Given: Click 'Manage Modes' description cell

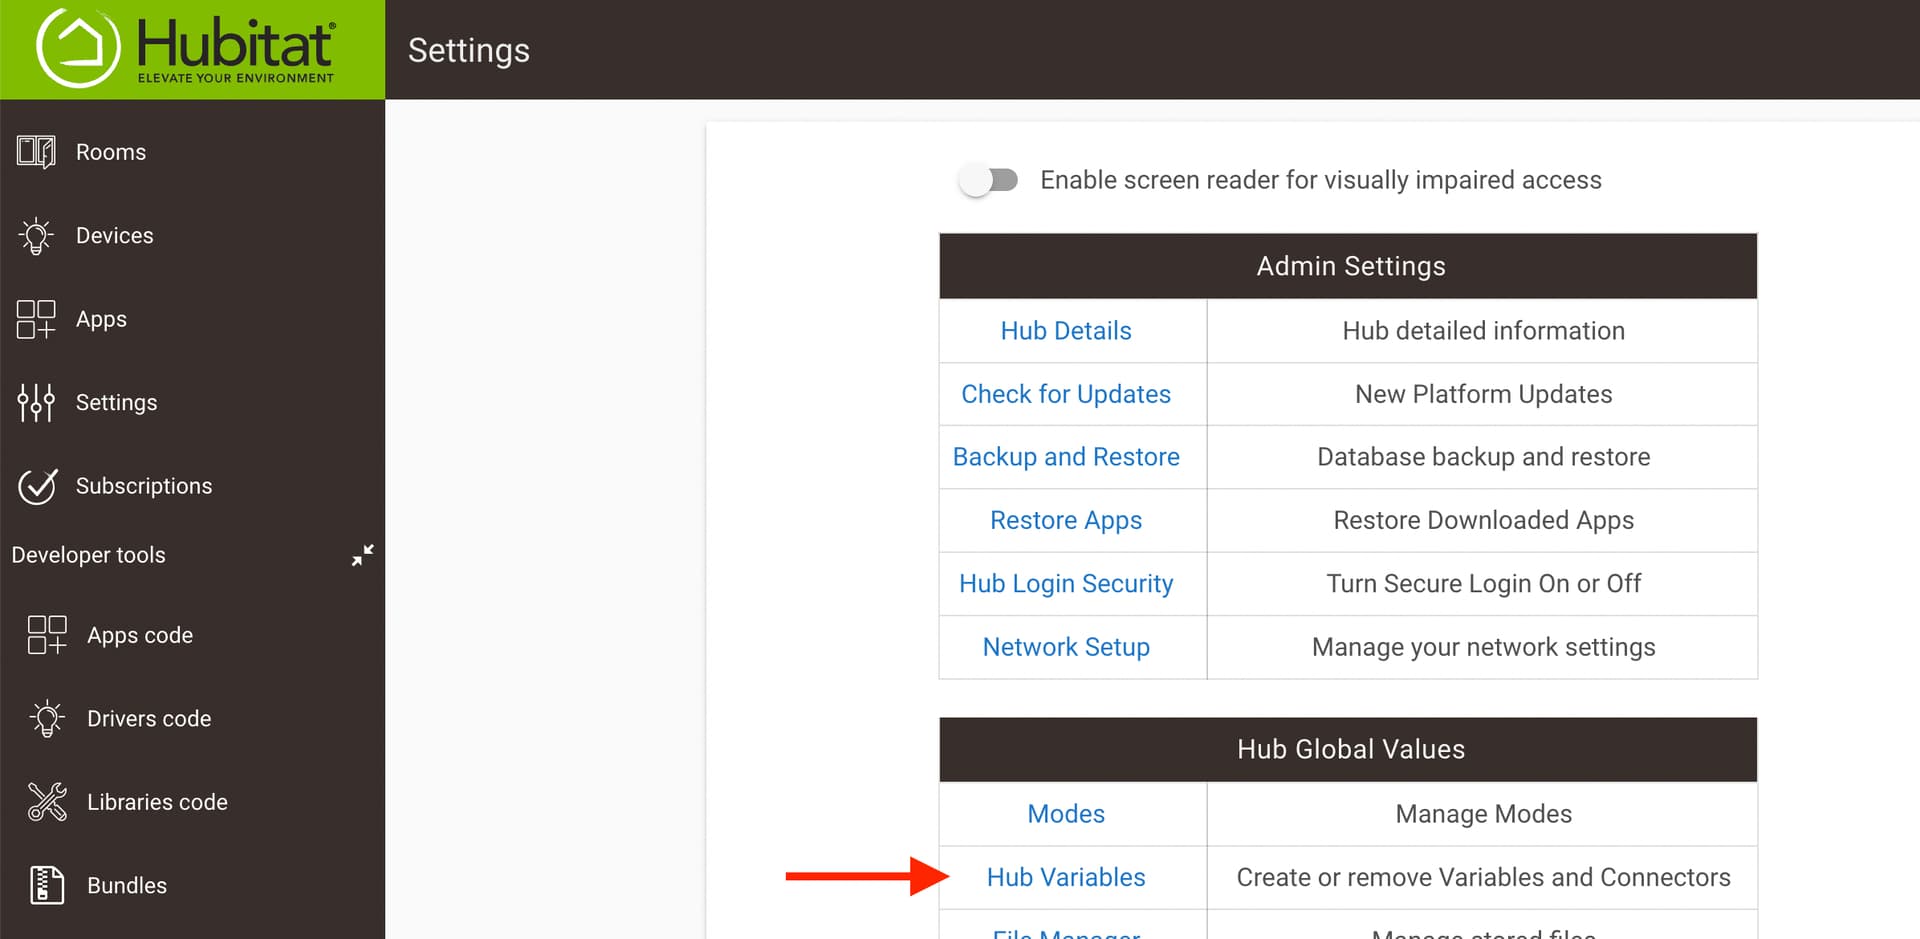Looking at the screenshot, I should [x=1483, y=814].
